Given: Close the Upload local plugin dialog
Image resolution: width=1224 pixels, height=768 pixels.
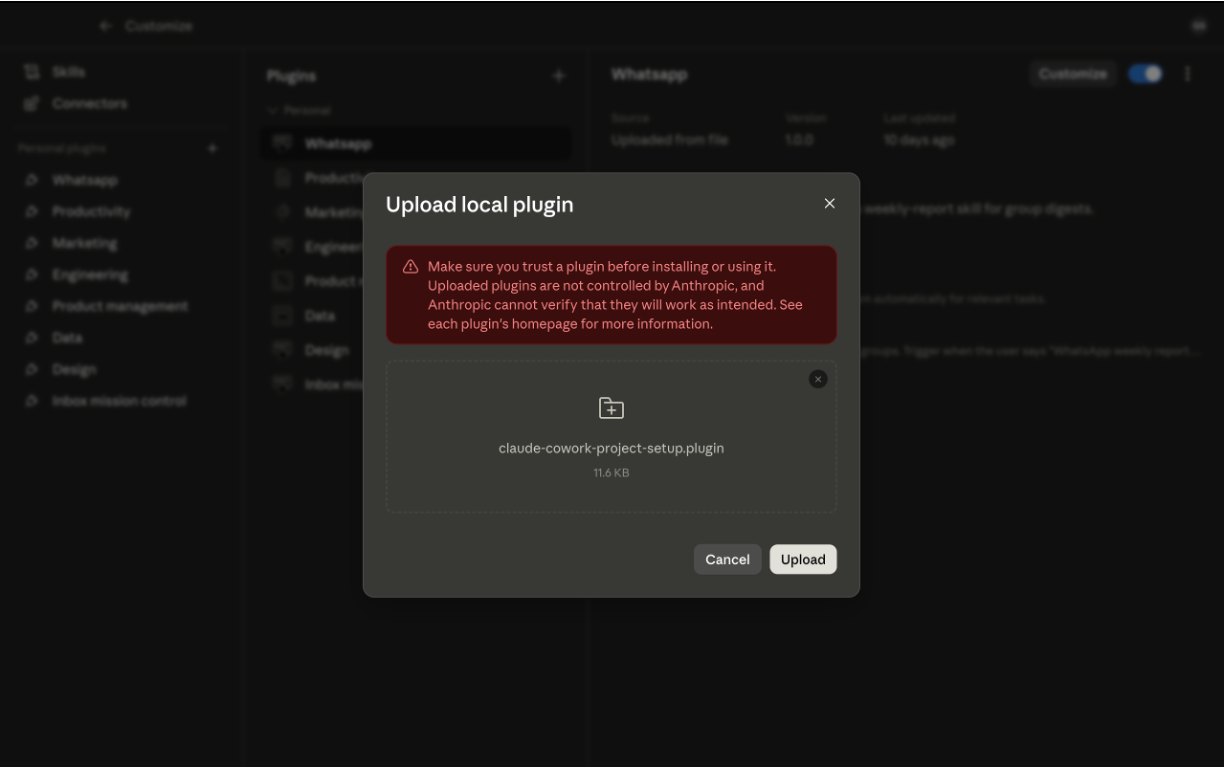Looking at the screenshot, I should click(829, 203).
